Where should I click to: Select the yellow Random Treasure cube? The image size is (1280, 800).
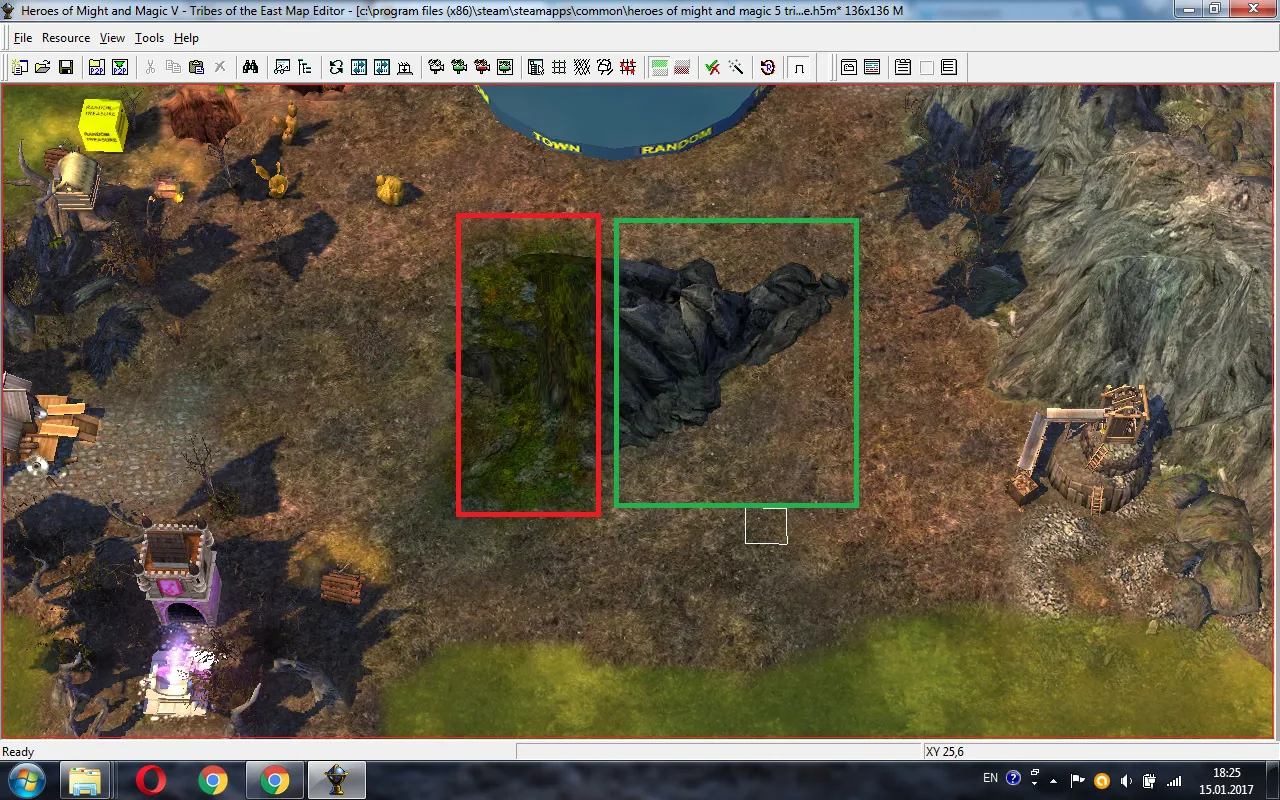[102, 124]
